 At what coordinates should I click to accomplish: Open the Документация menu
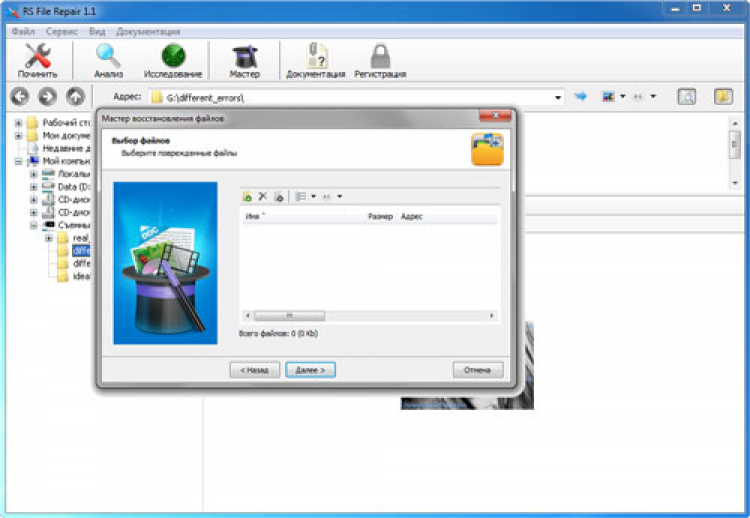click(148, 32)
